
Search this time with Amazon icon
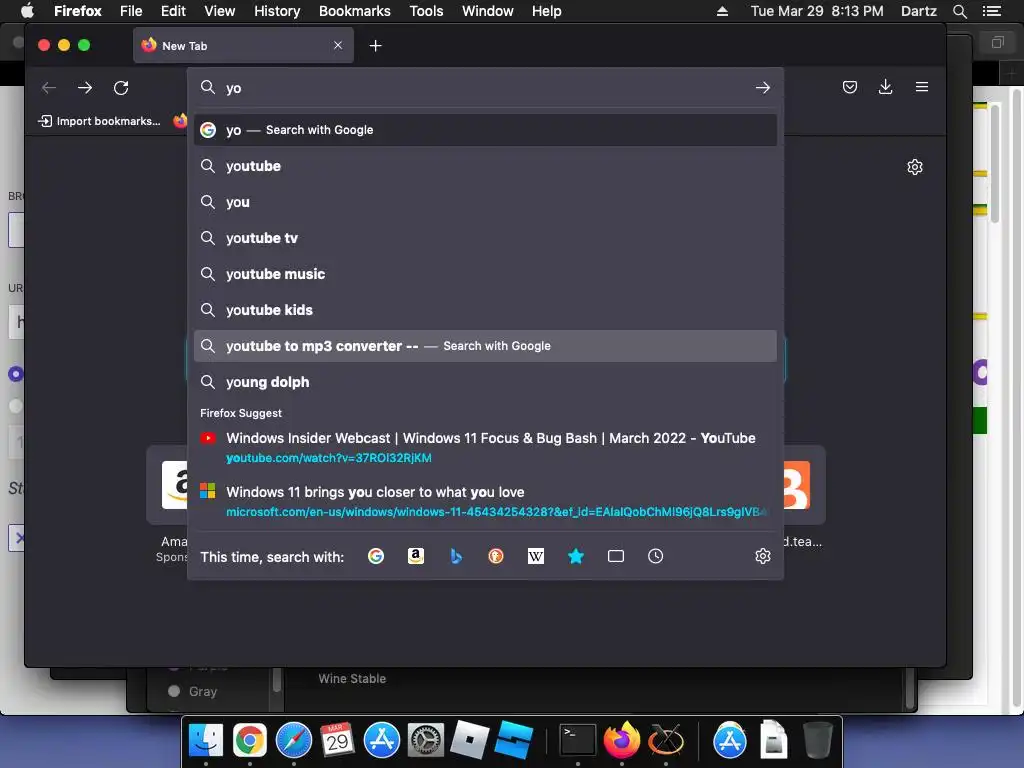tap(416, 556)
